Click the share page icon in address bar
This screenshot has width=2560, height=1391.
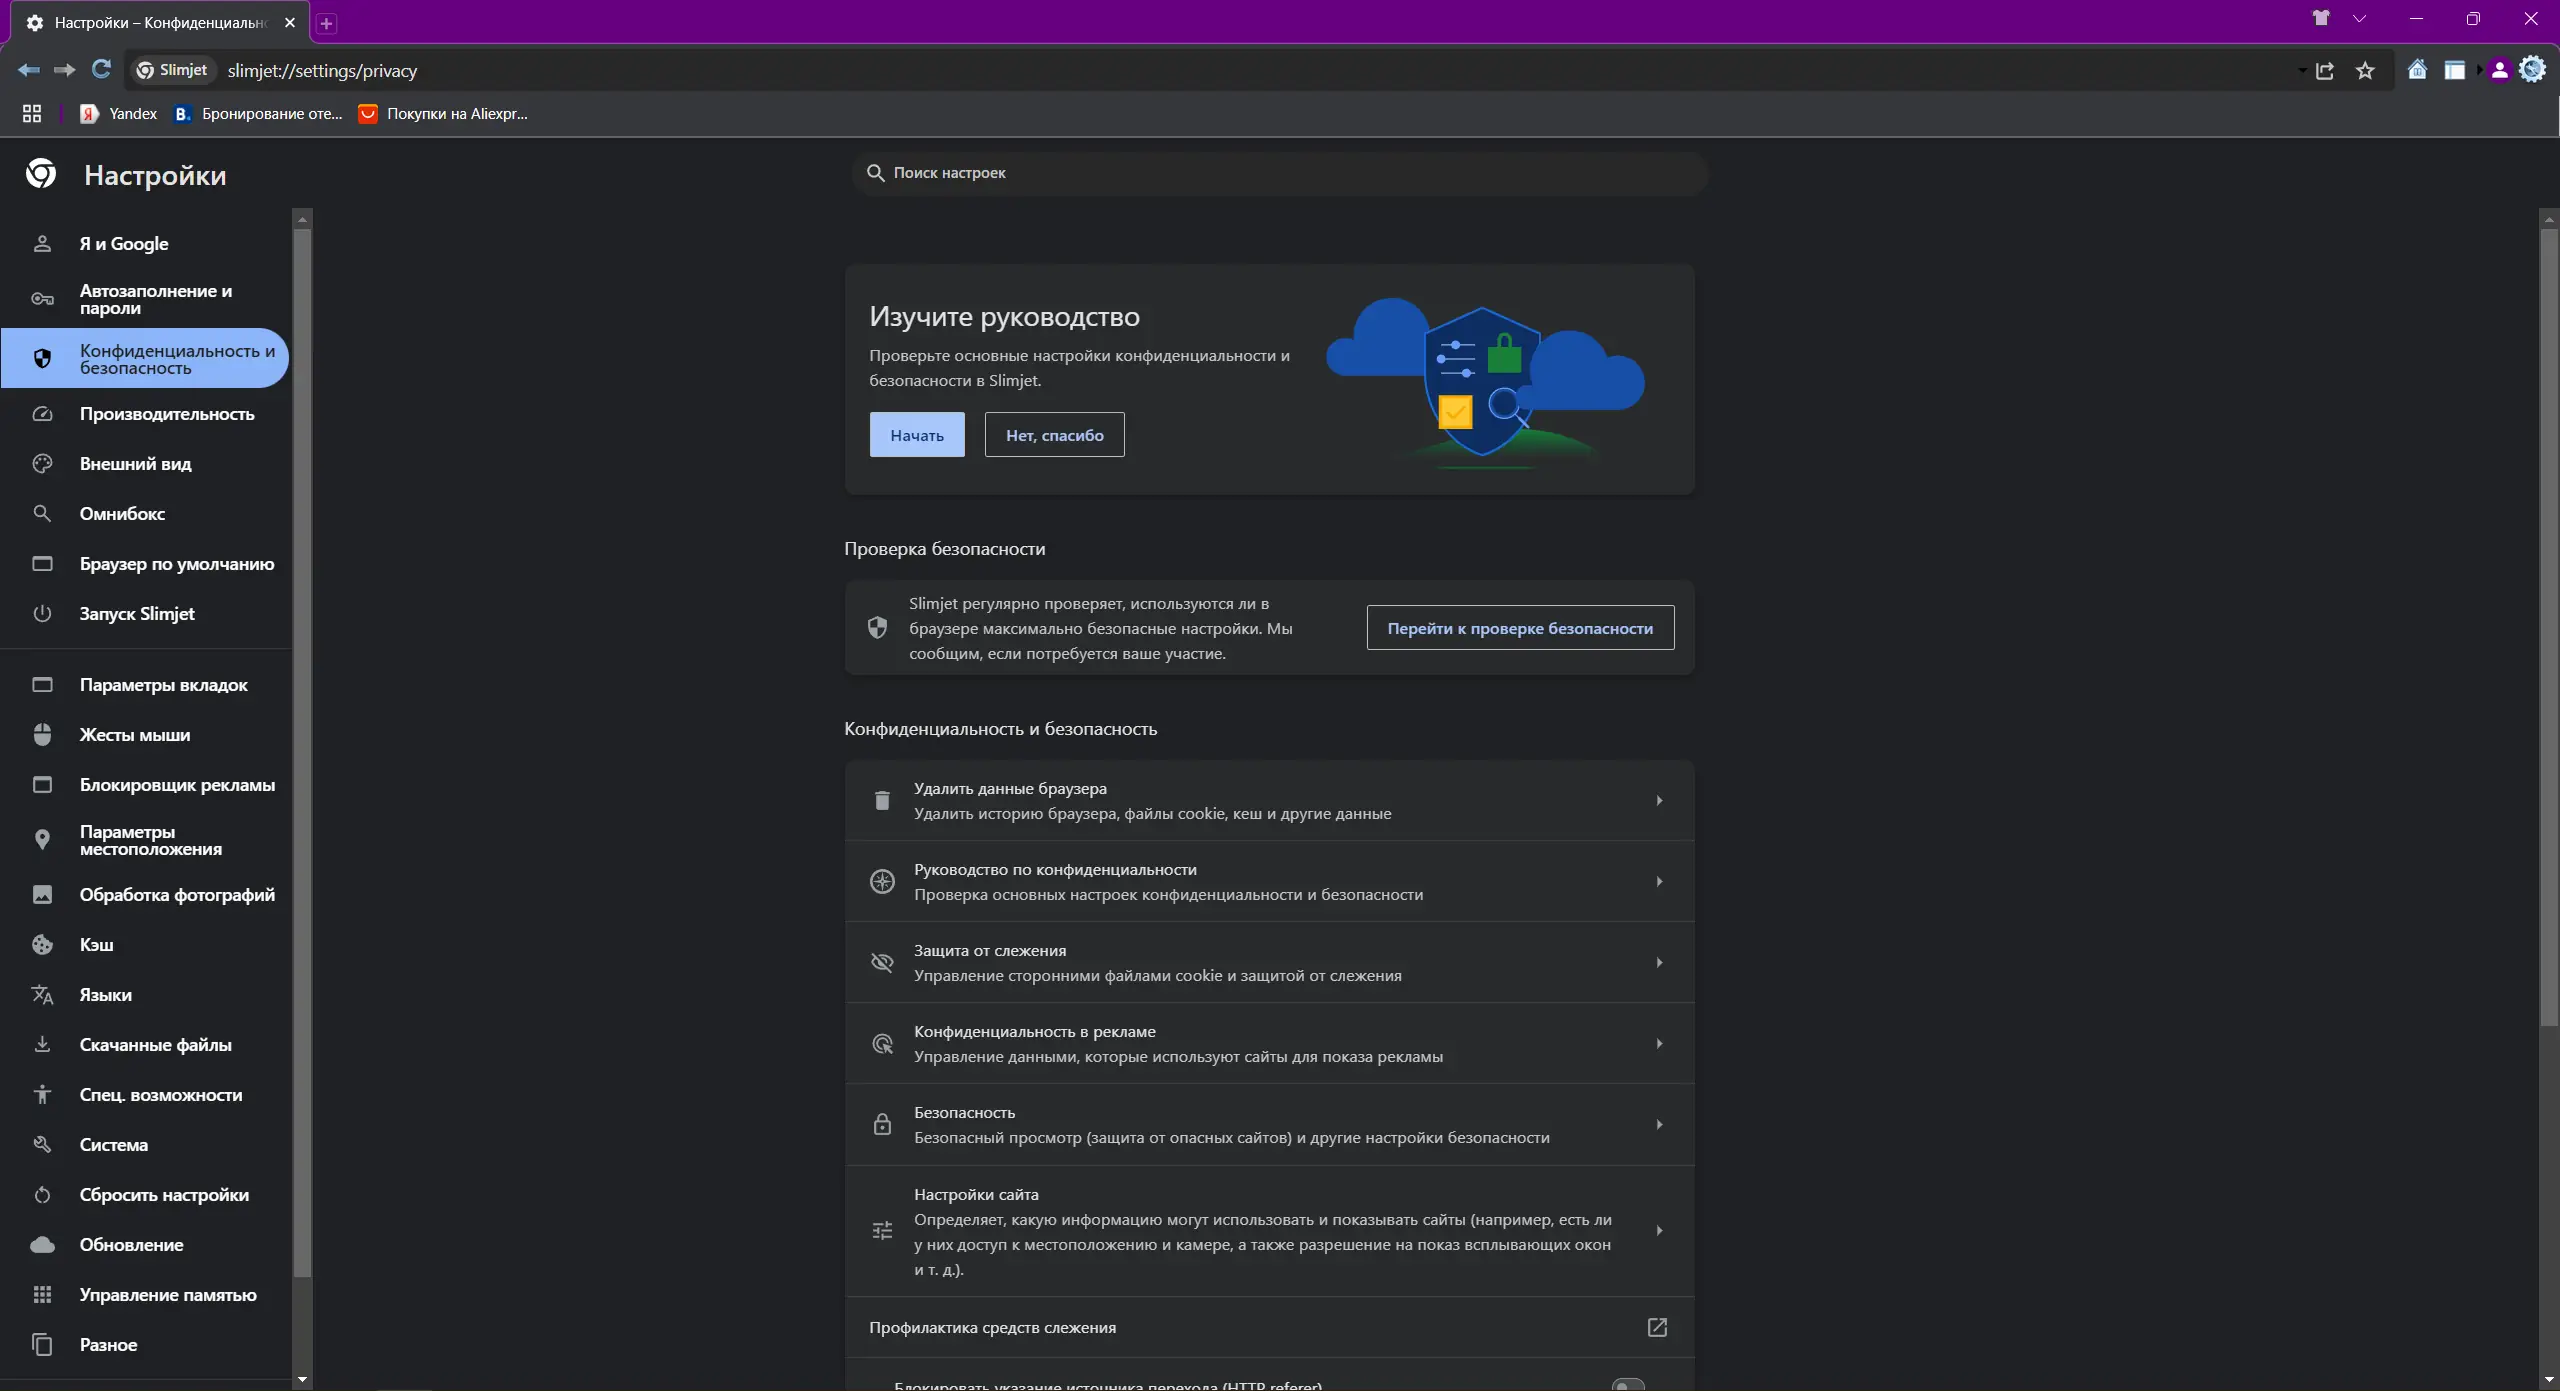click(2325, 71)
